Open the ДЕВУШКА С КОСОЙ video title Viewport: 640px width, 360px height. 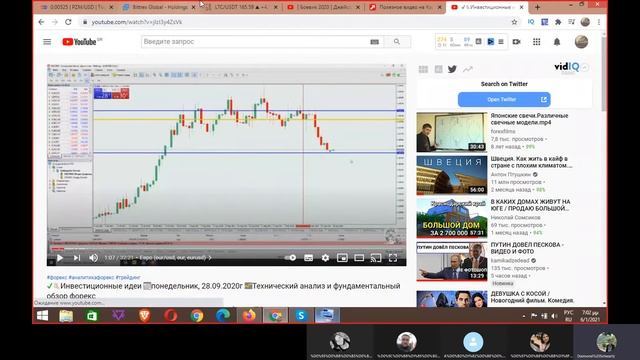pyautogui.click(x=532, y=297)
